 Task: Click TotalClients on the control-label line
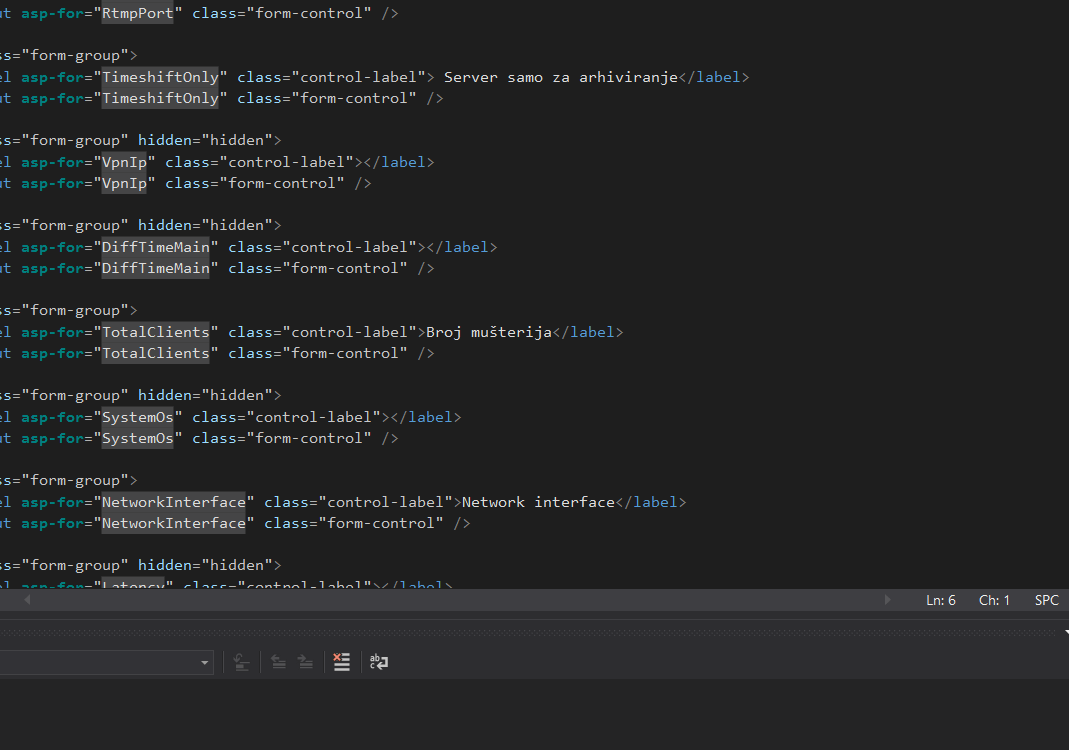coord(155,332)
